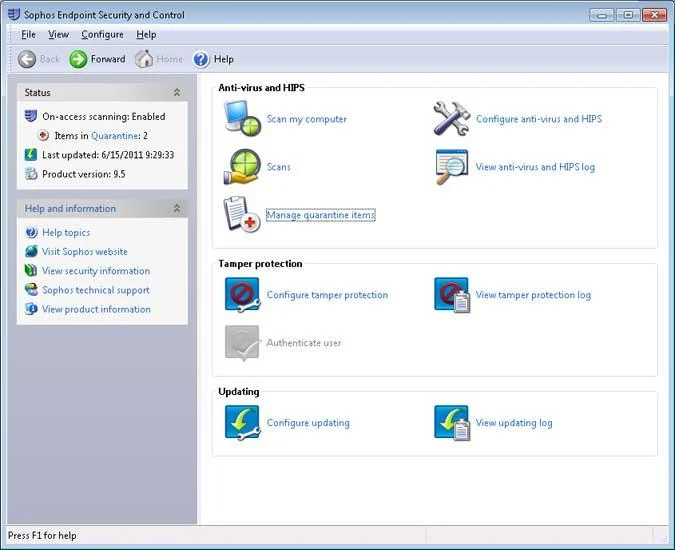The image size is (675, 550).
Task: Open the Configure menu
Action: coord(102,34)
